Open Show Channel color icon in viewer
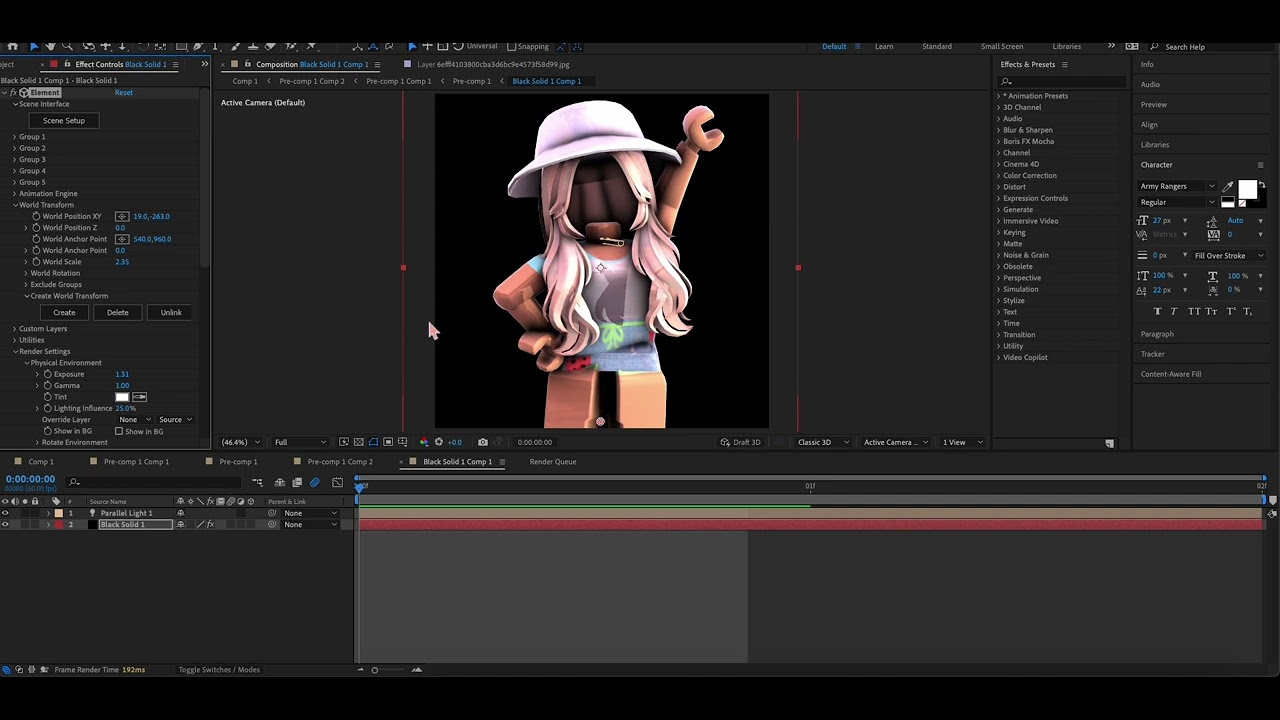The image size is (1280, 720). pyautogui.click(x=424, y=442)
